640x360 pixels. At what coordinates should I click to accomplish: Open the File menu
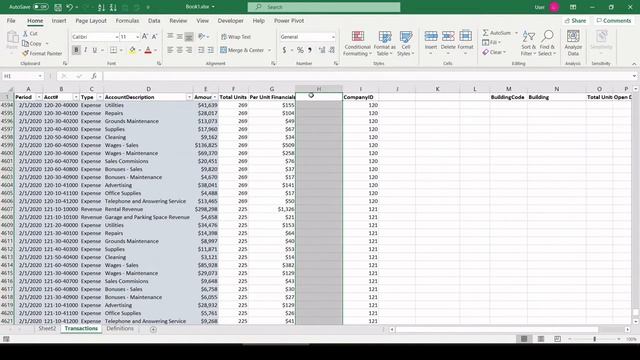pos(11,20)
